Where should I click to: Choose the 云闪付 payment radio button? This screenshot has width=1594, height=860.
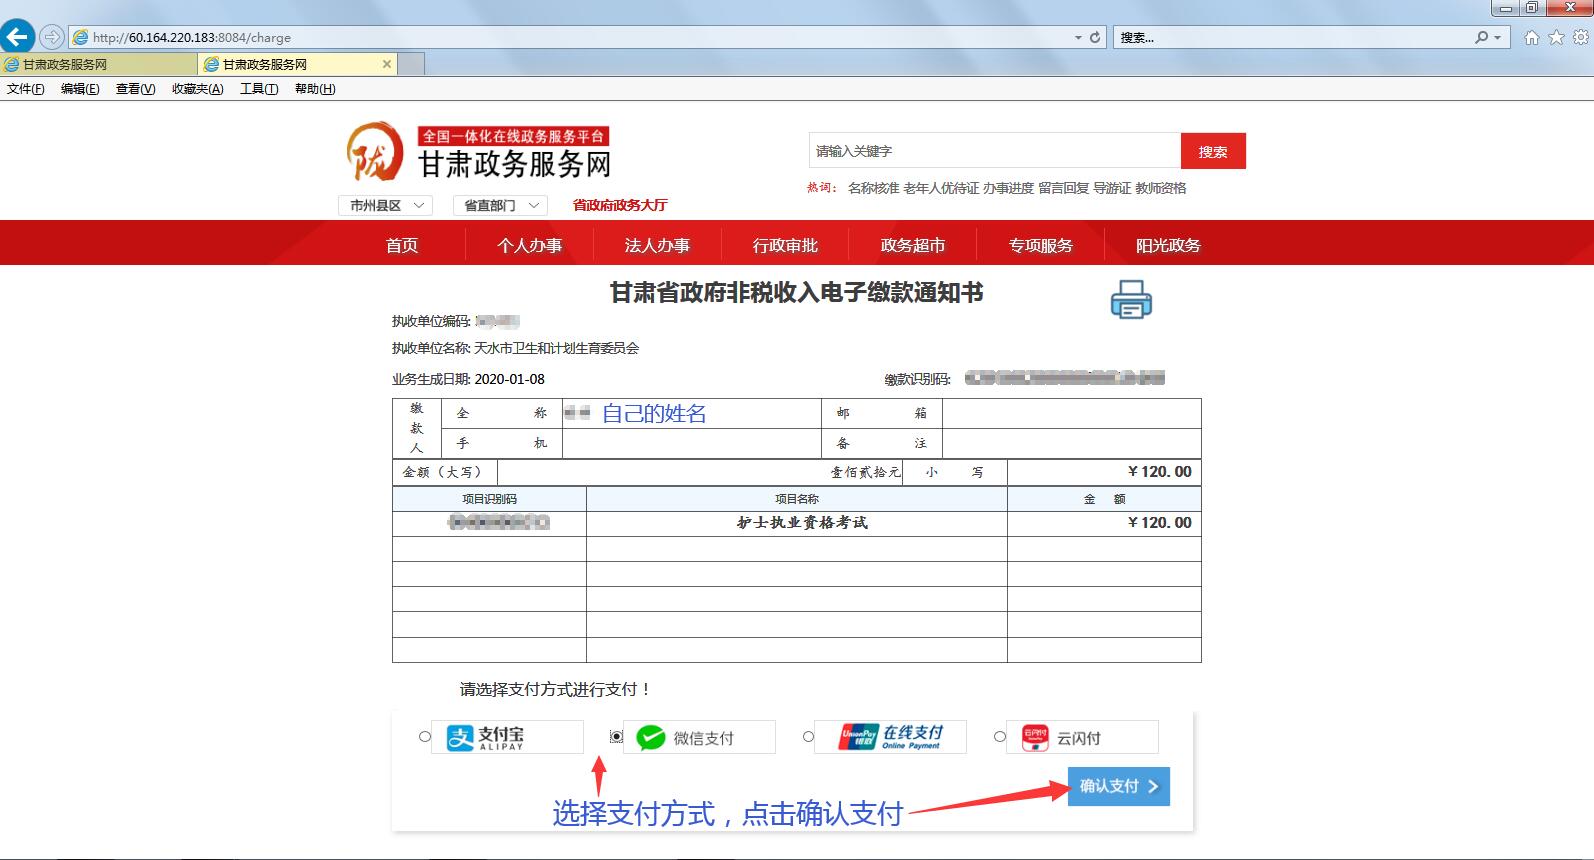pos(1000,737)
